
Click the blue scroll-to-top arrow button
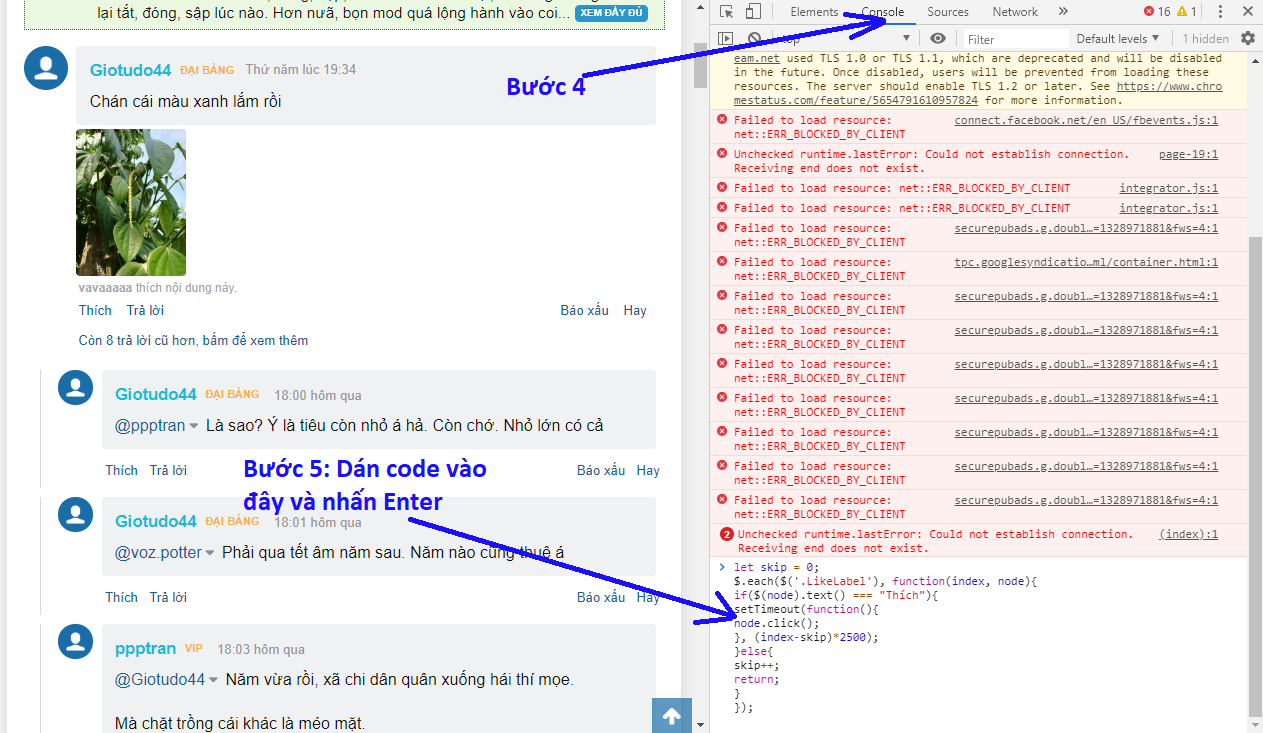[x=672, y=715]
